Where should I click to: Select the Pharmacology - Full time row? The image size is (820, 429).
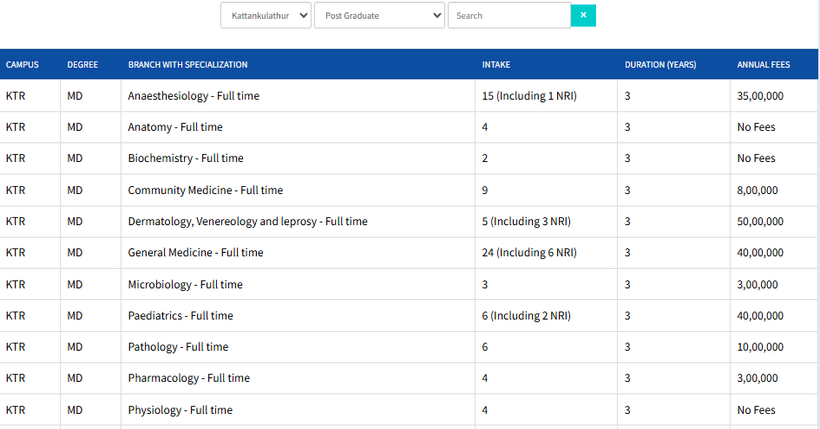pos(188,378)
